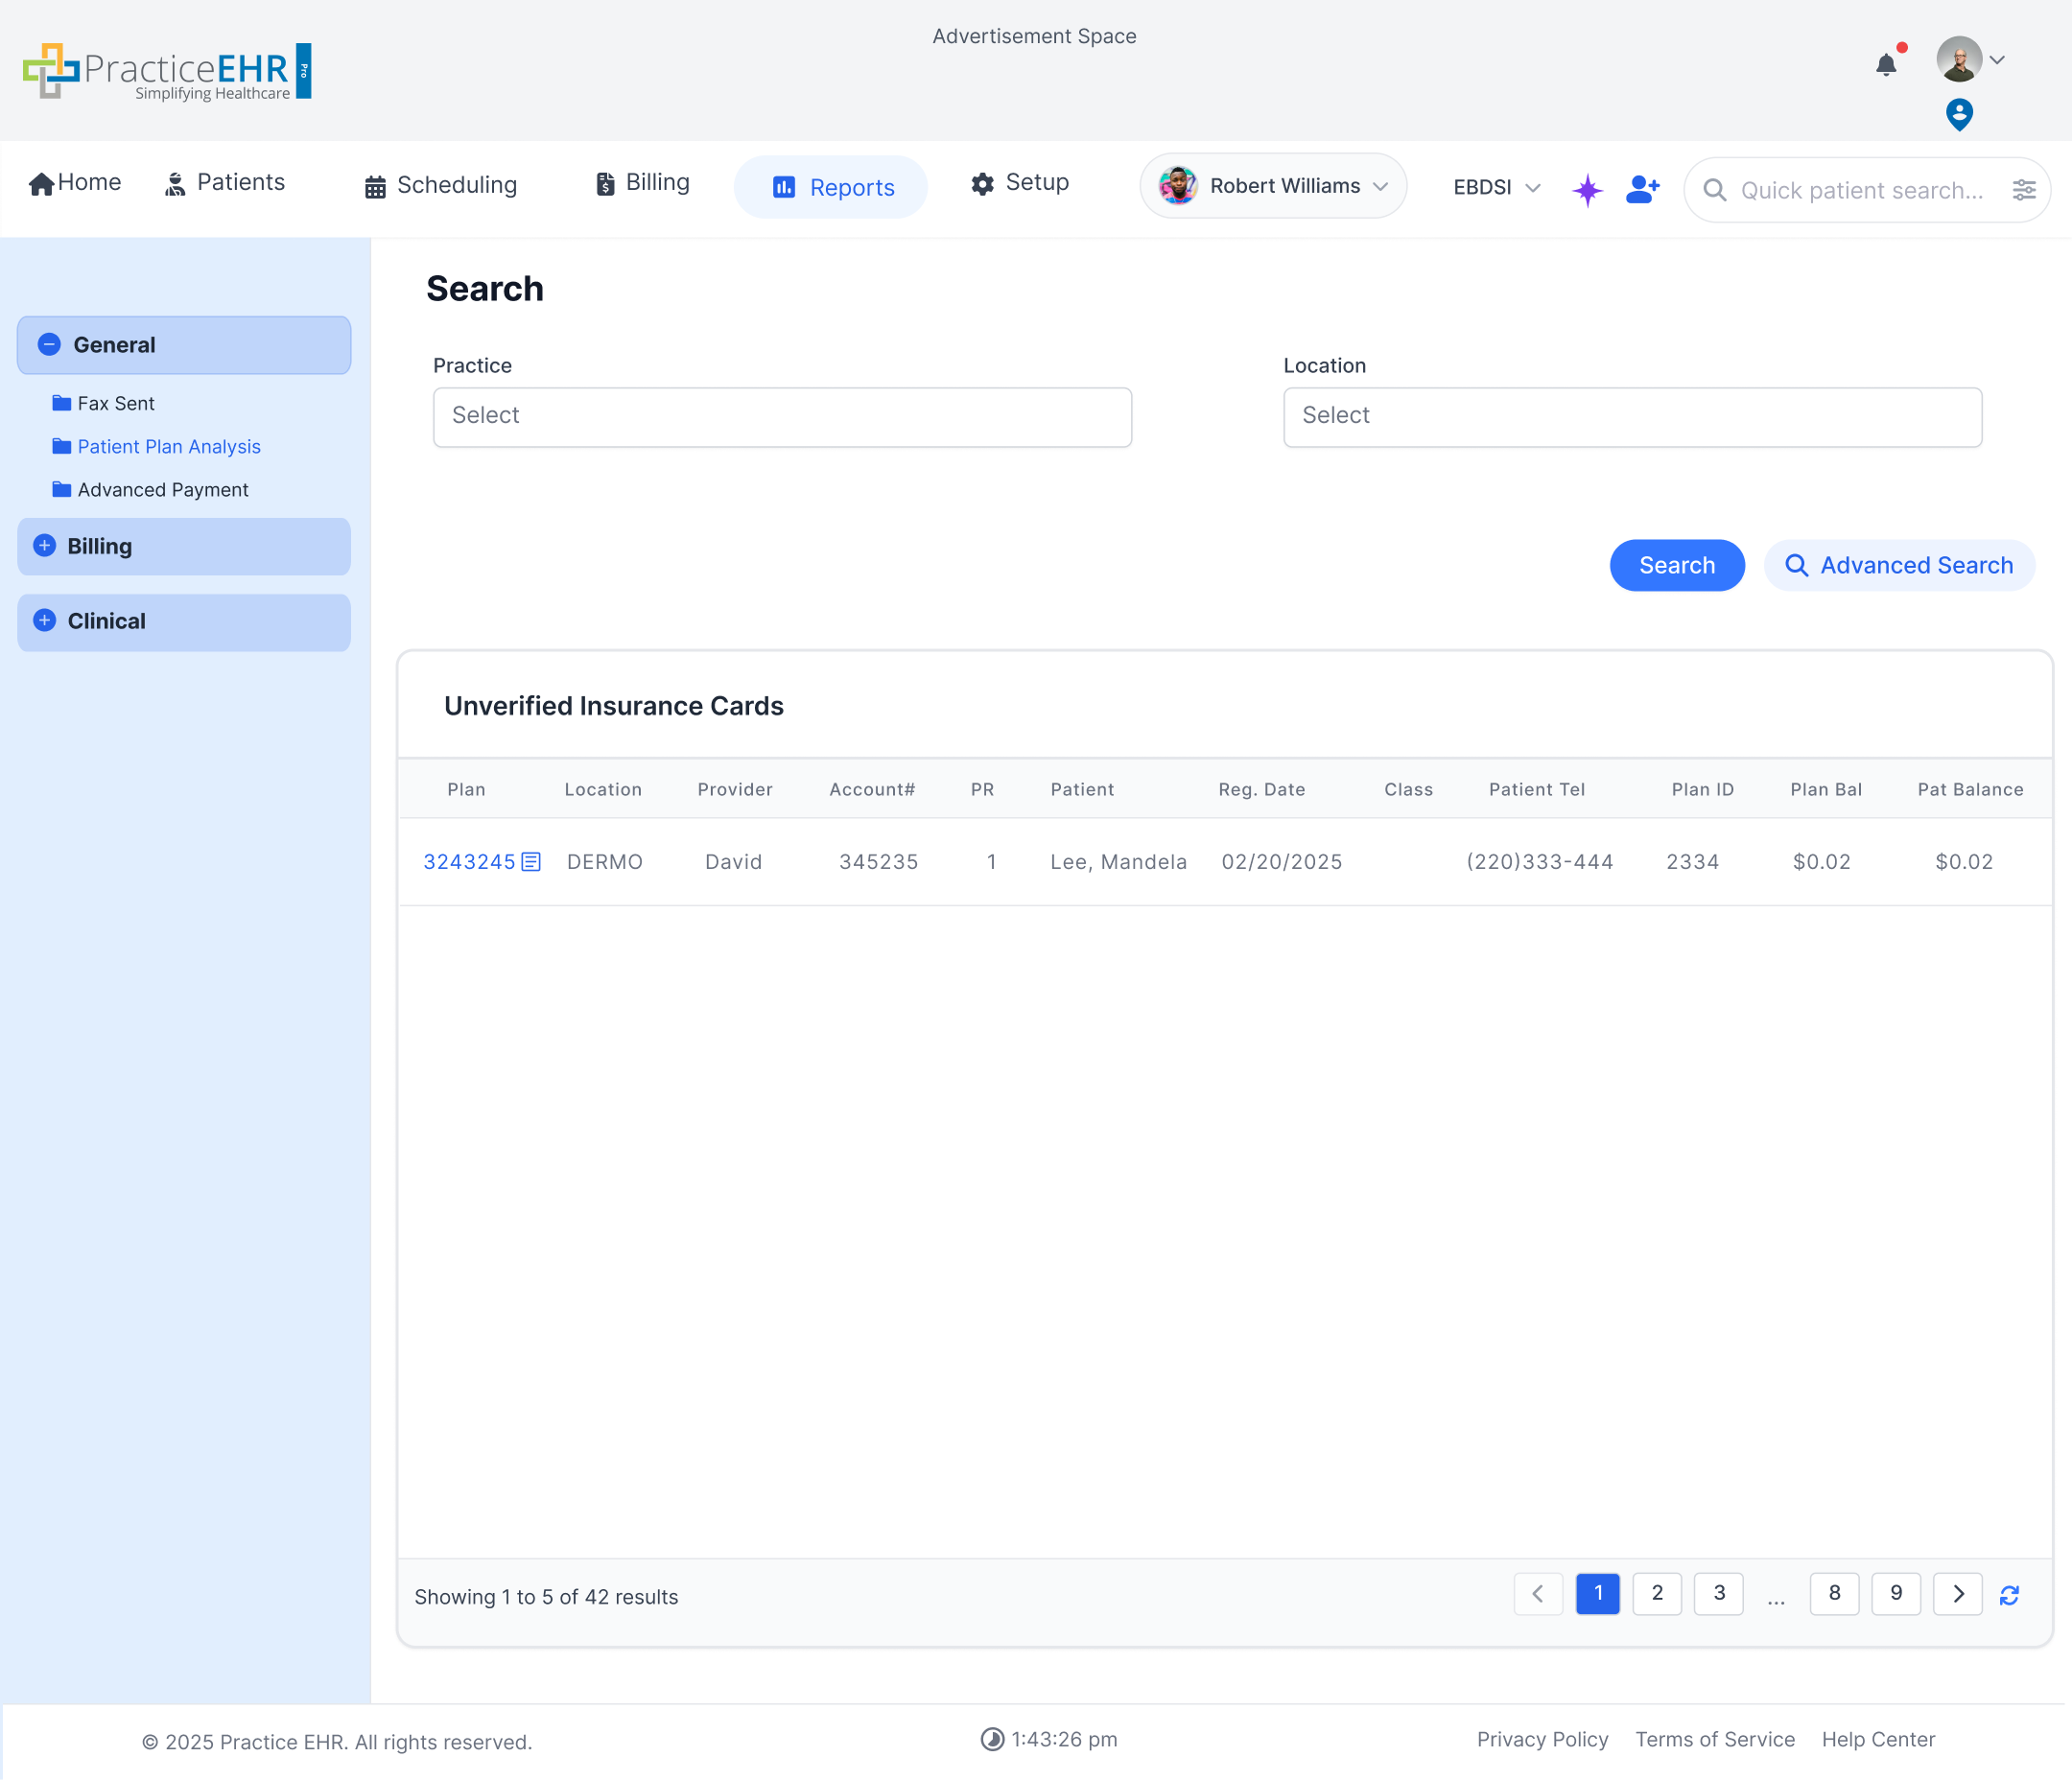
Task: Open notifications via the bell icon
Action: [x=1887, y=64]
